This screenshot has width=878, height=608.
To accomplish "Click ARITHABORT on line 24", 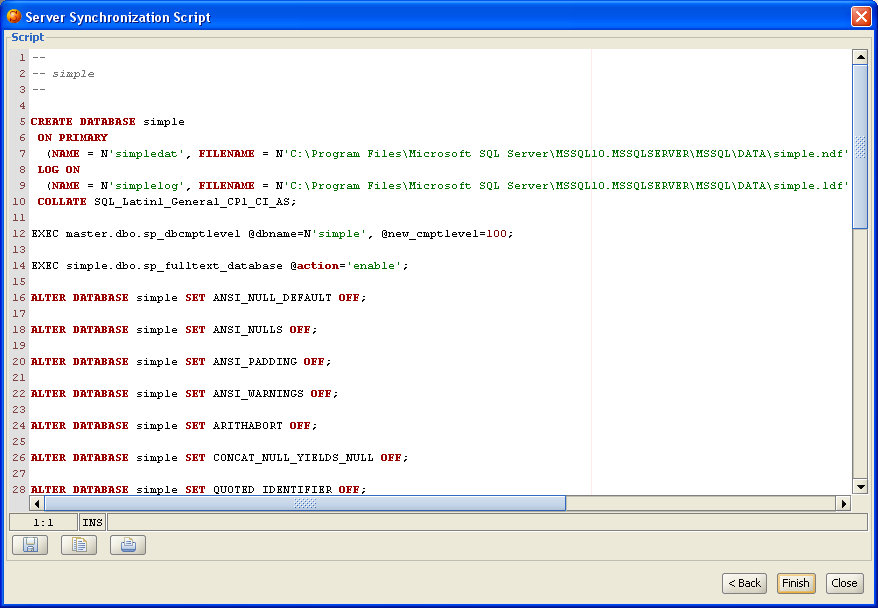I will click(247, 425).
